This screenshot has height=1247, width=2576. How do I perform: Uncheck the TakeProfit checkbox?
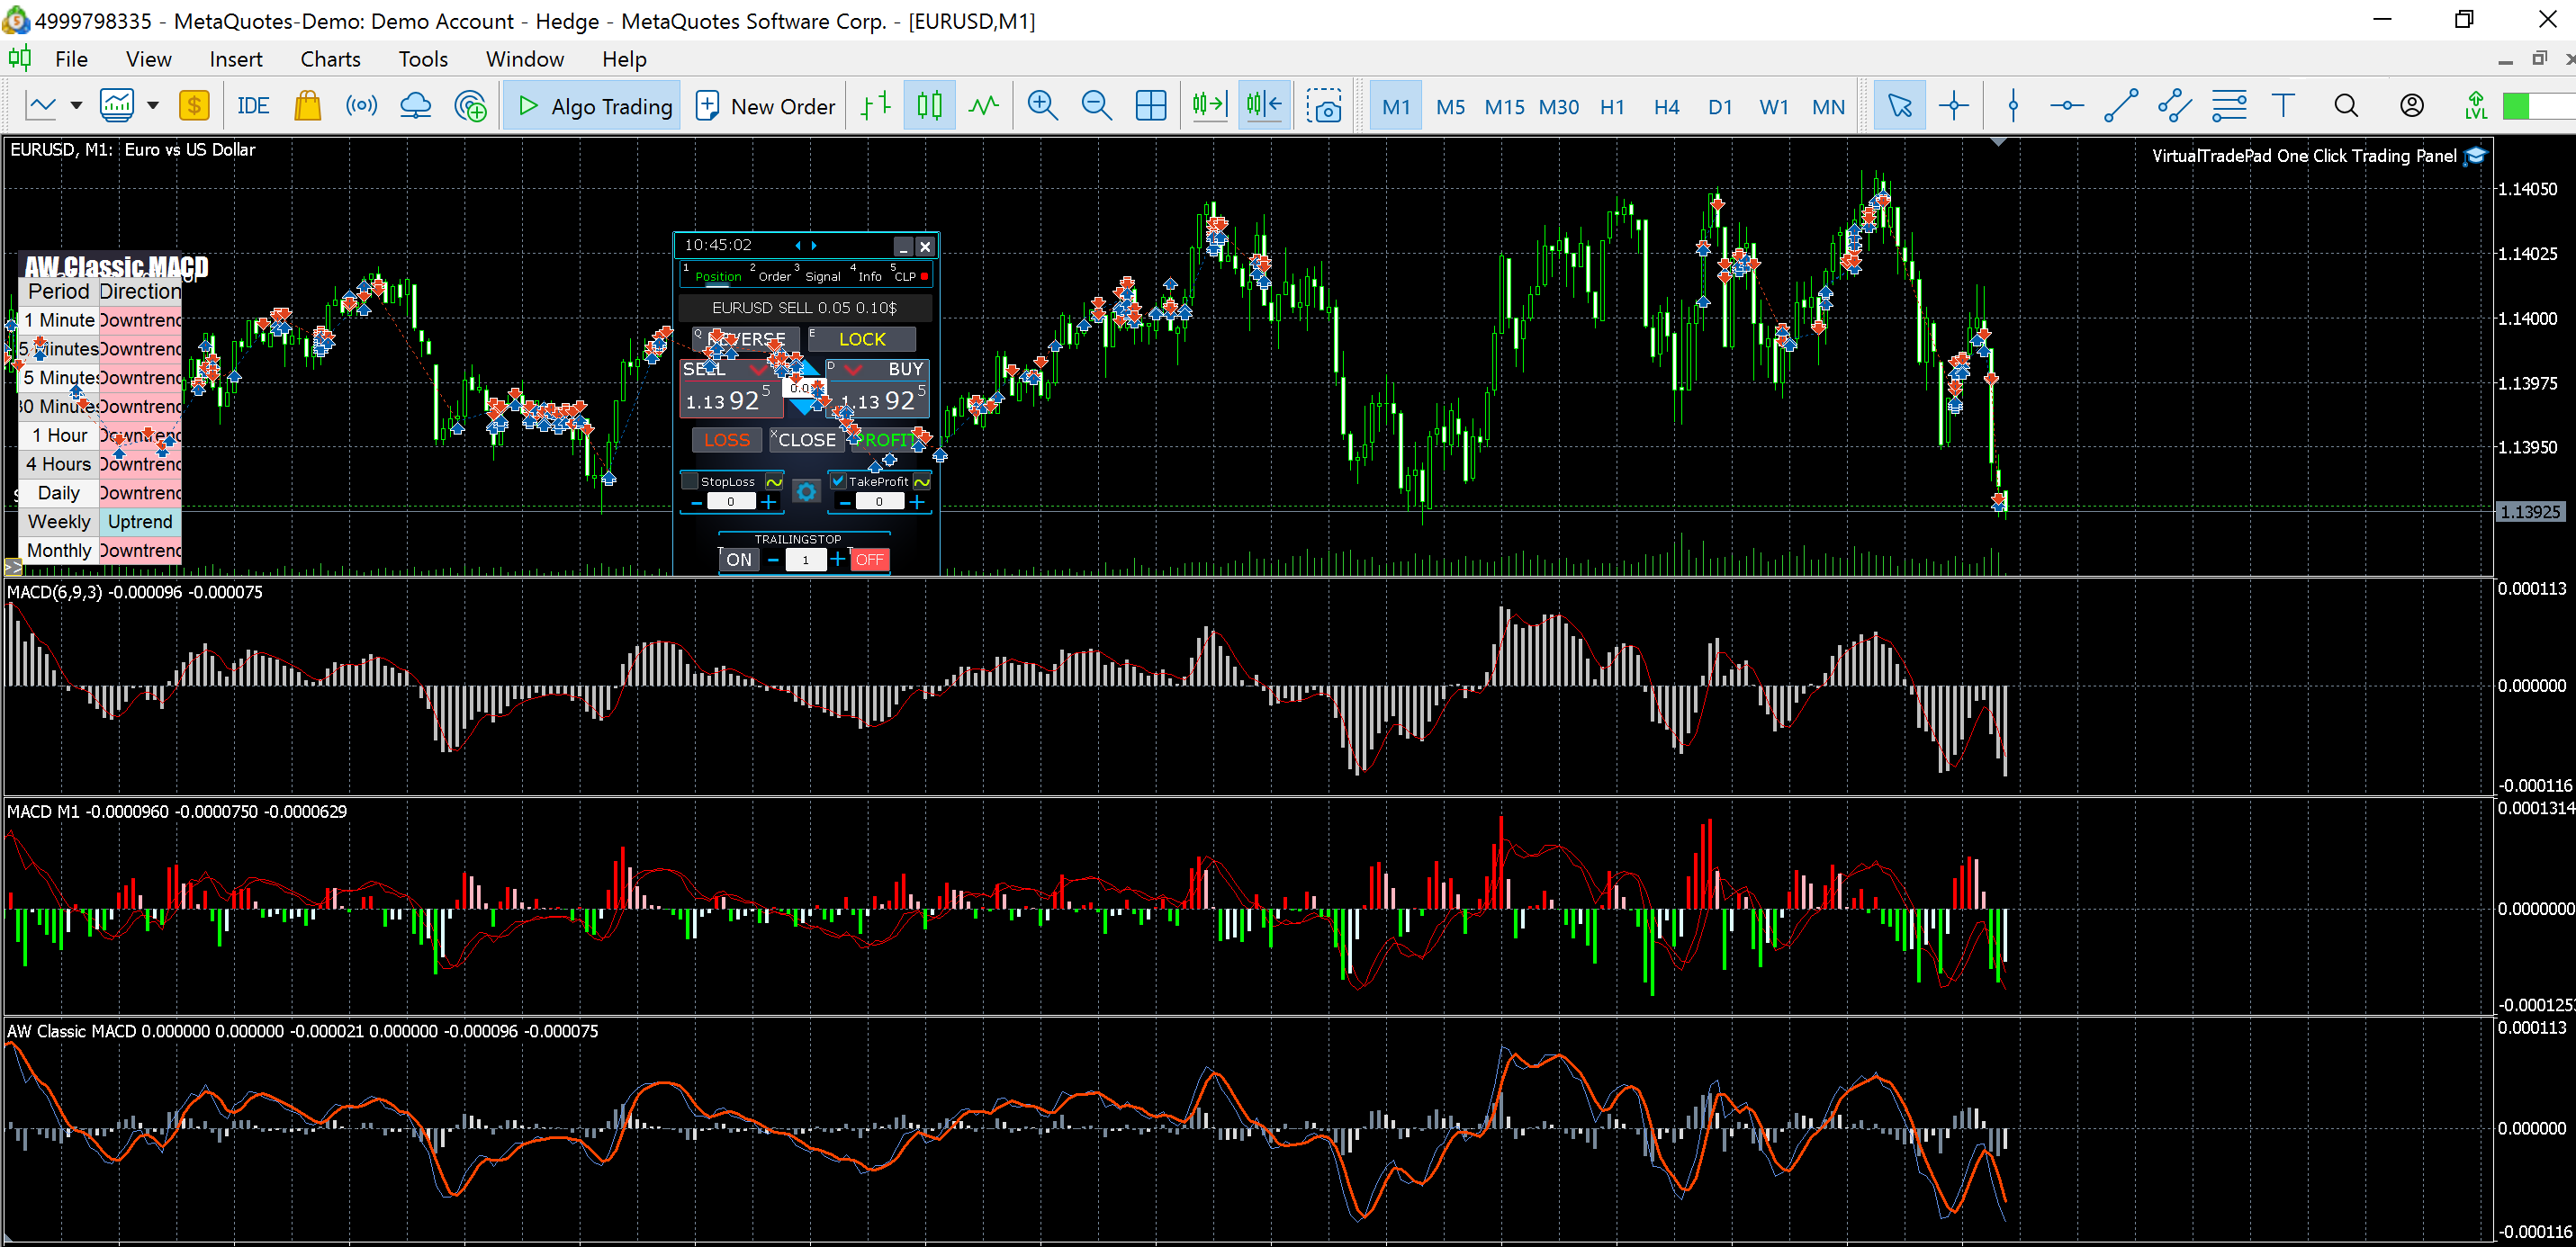(838, 481)
